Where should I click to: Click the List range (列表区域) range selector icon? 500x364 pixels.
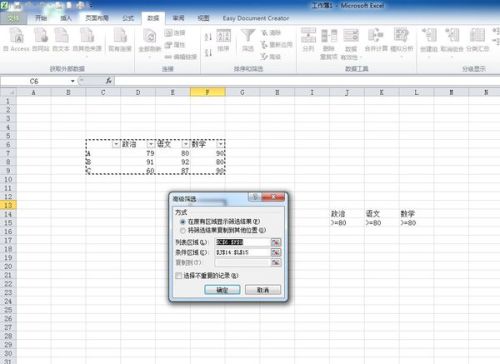276,242
